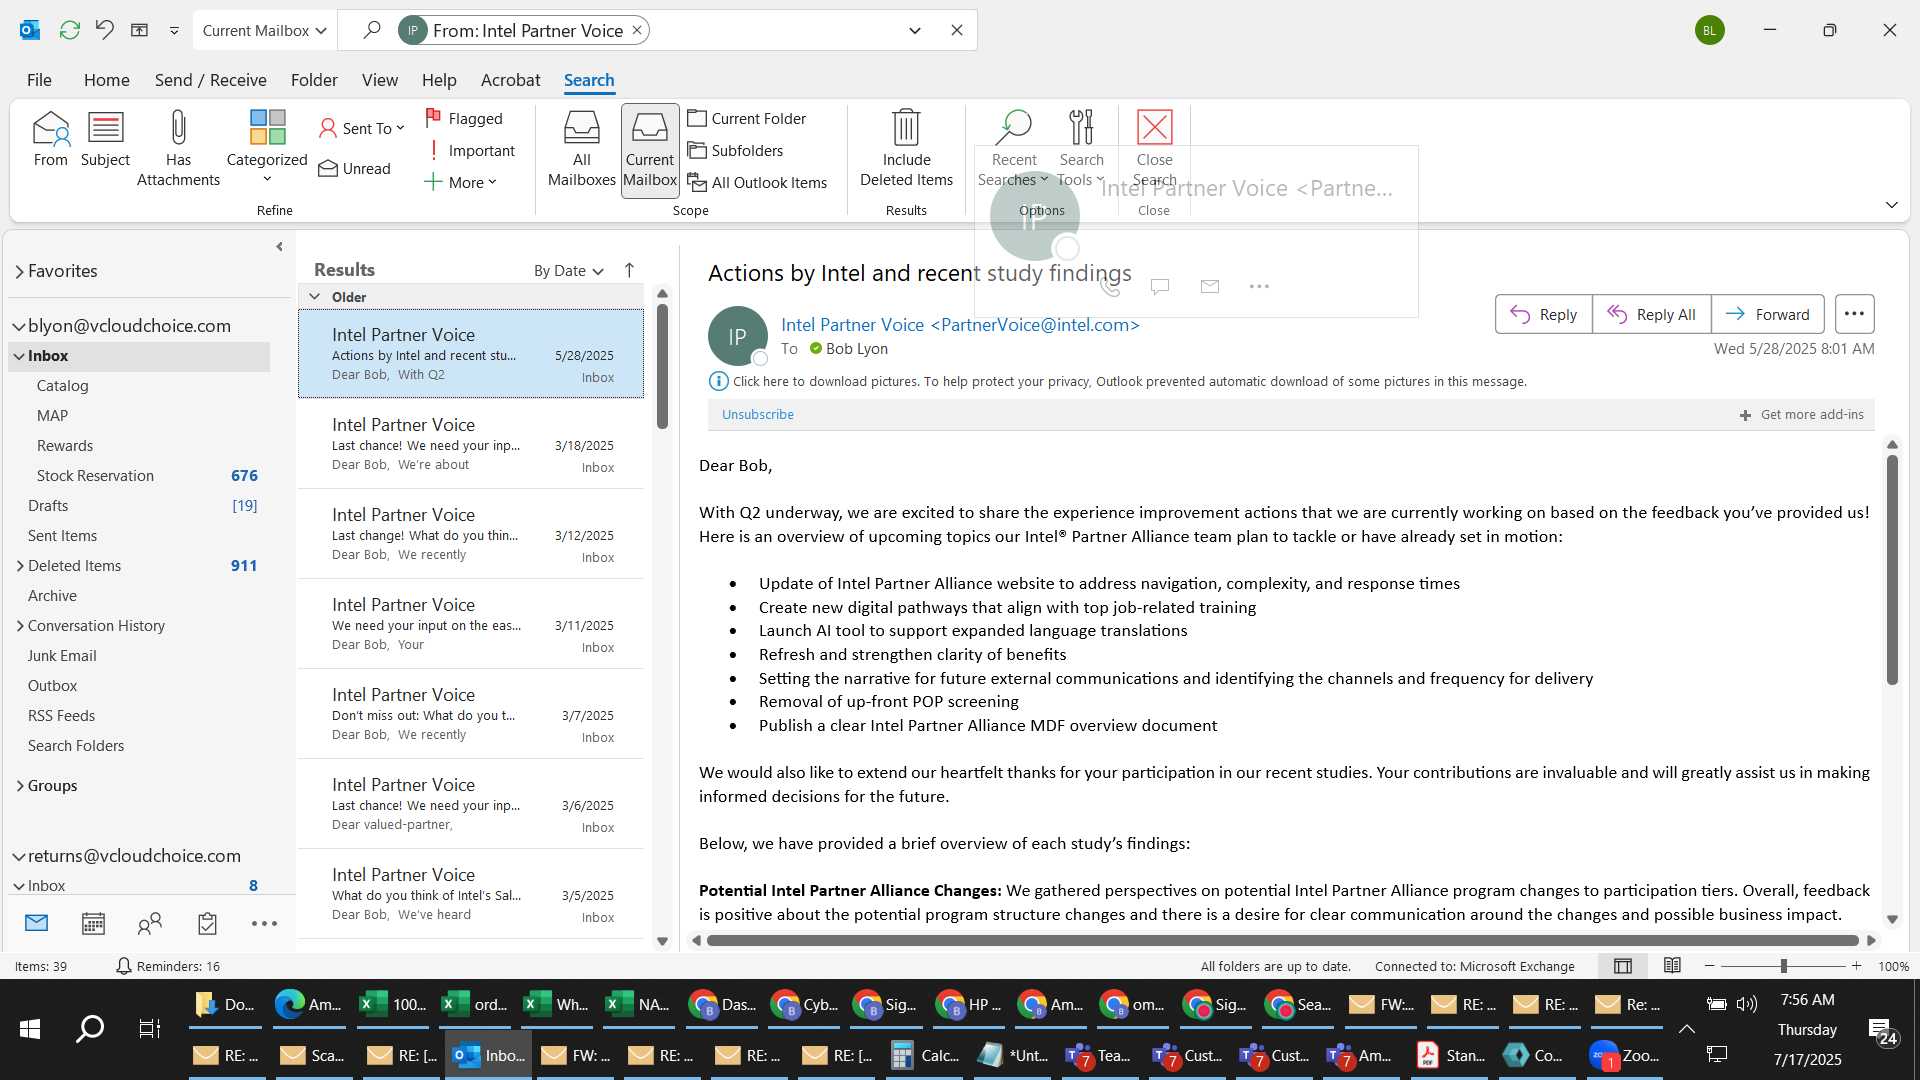
Task: Toggle Unread filter
Action: (354, 168)
